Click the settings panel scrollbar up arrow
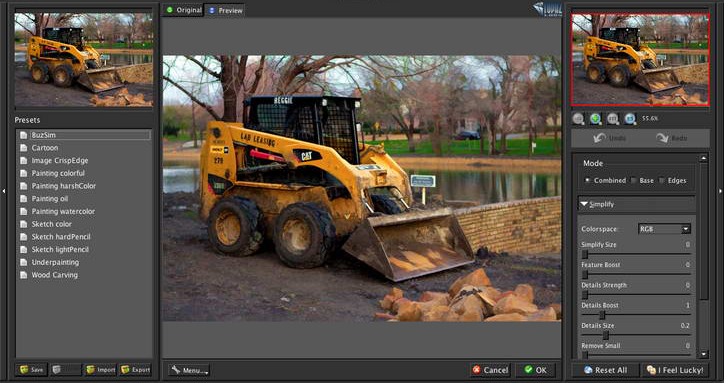Image resolution: width=724 pixels, height=383 pixels. (703, 158)
